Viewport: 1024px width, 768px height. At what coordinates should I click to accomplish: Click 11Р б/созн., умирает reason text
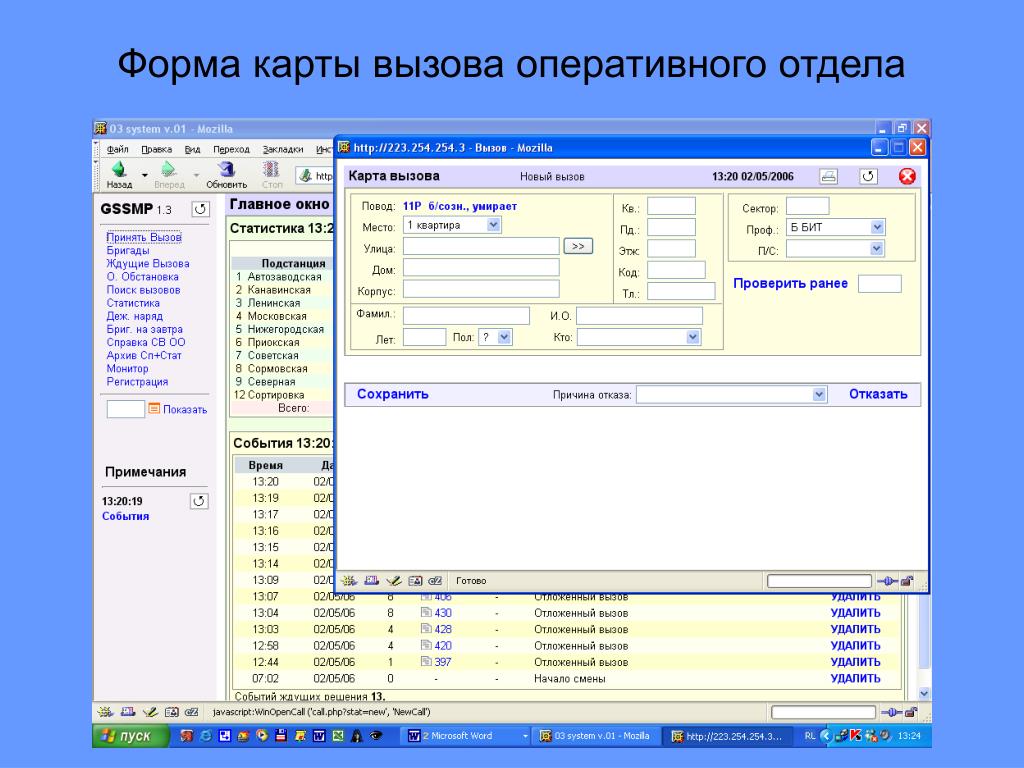[x=460, y=206]
